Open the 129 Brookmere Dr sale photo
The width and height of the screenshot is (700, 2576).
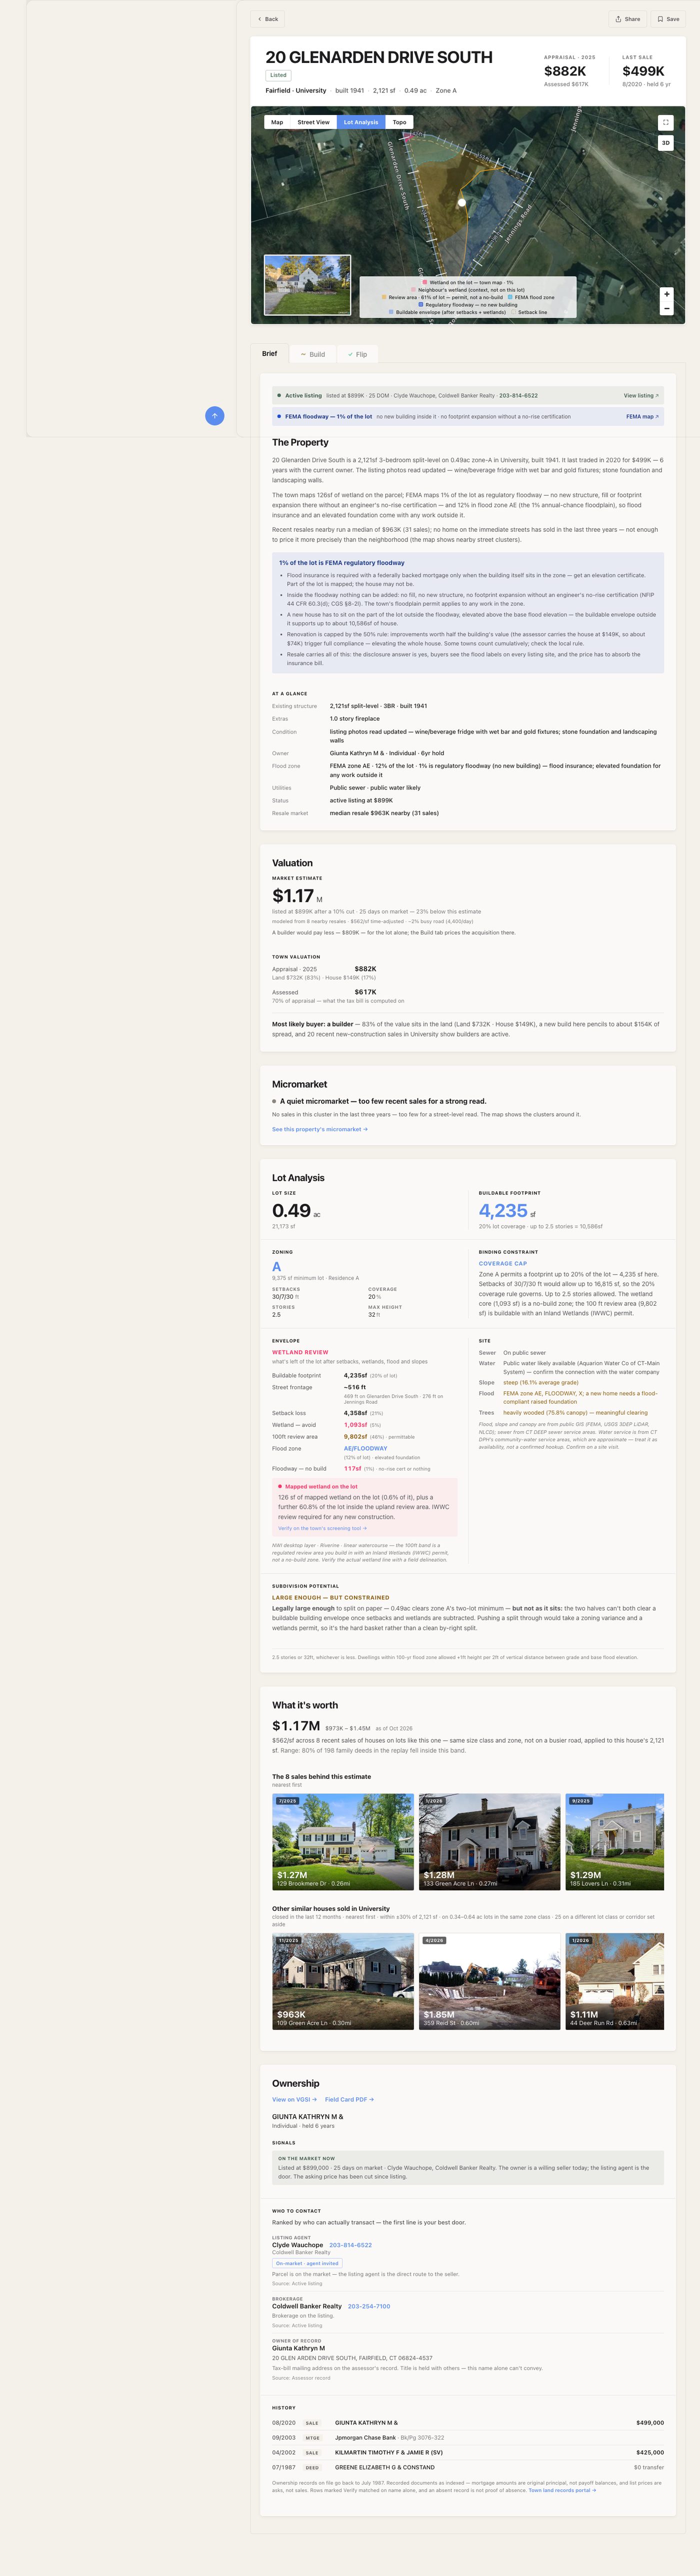point(342,1841)
